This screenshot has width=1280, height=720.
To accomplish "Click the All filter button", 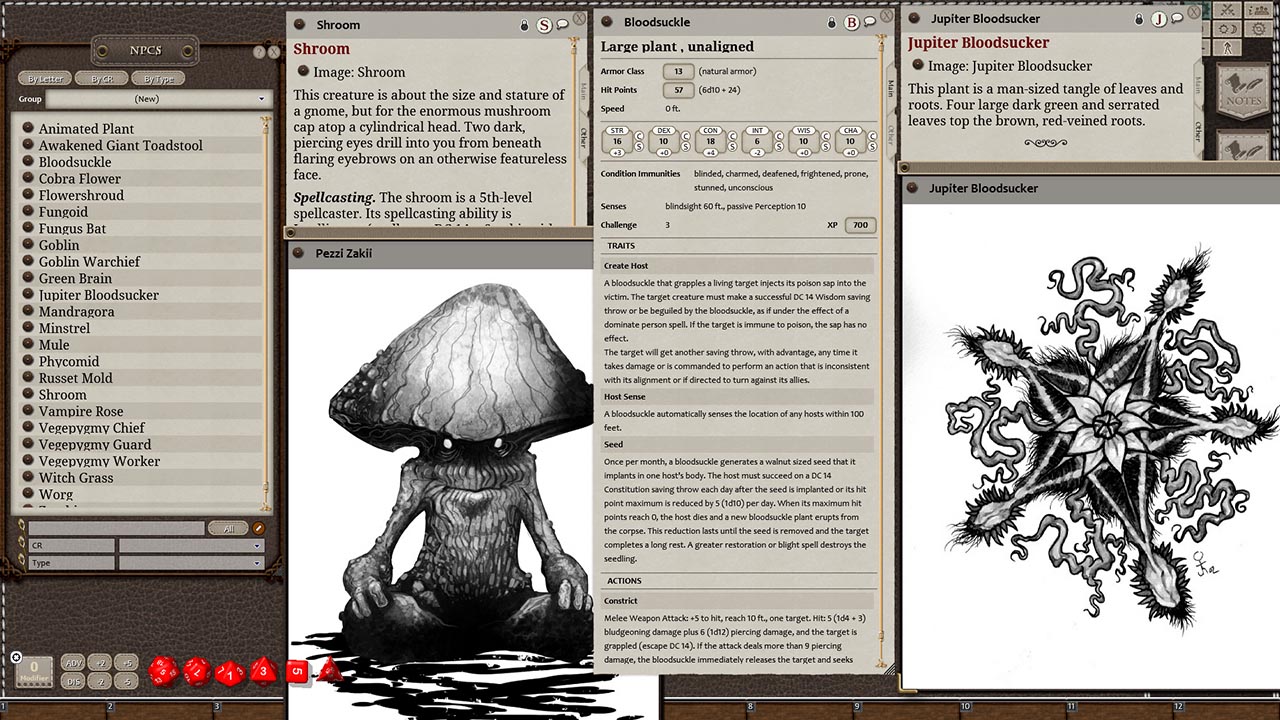I will (229, 528).
